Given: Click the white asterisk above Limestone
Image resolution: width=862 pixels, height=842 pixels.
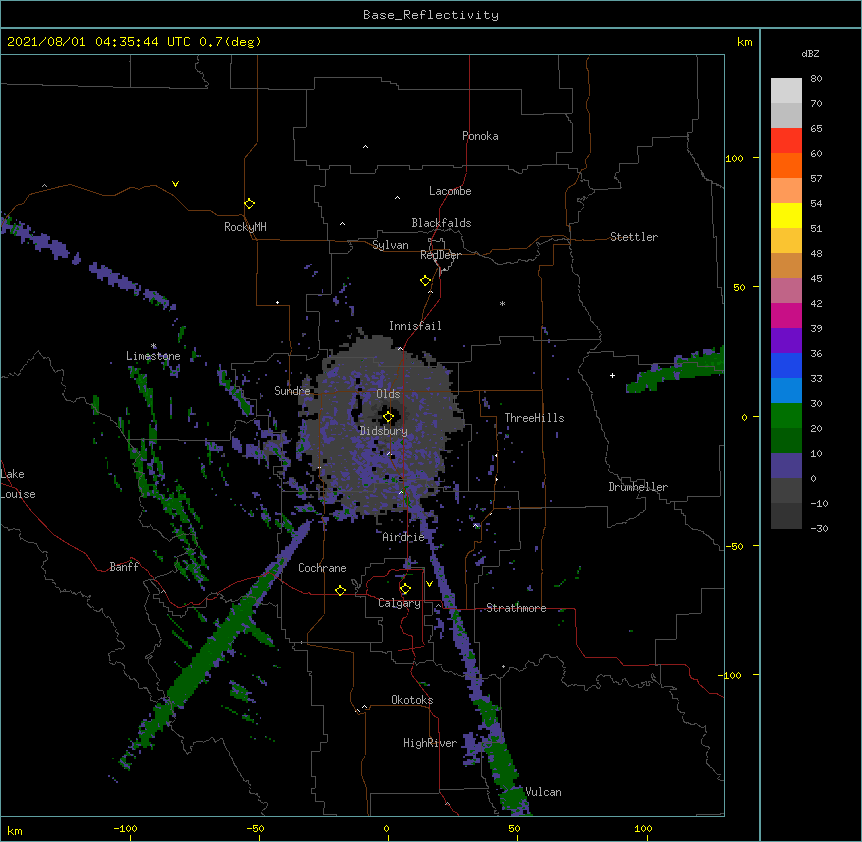Looking at the screenshot, I should click(x=154, y=346).
